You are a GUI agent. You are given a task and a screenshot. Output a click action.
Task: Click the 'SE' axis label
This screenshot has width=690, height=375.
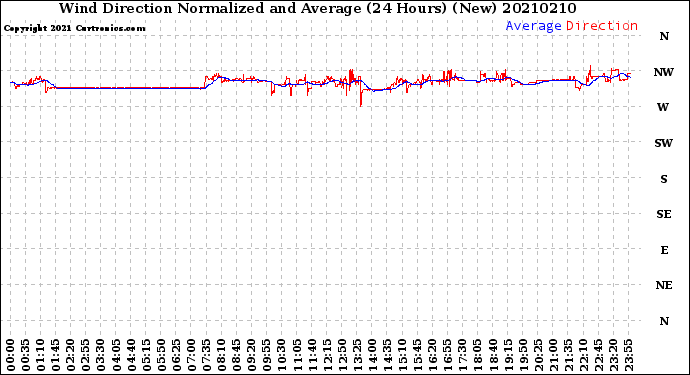(x=664, y=214)
